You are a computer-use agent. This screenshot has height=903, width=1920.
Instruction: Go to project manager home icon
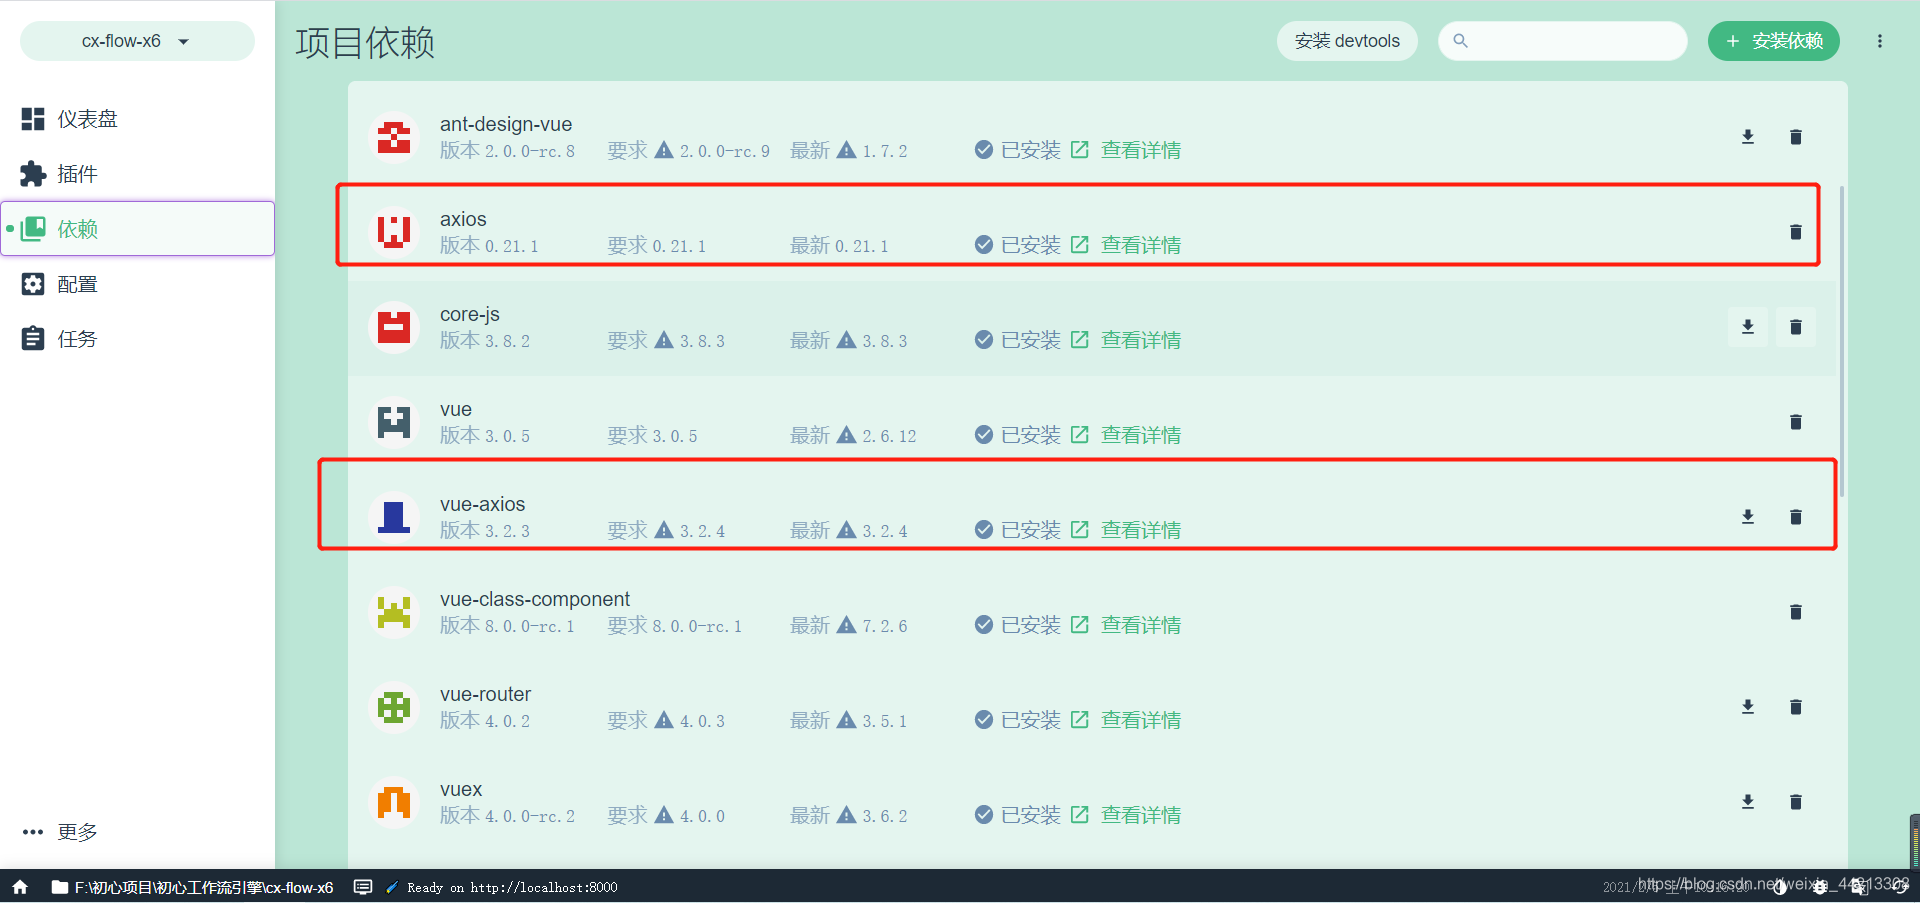(20, 887)
